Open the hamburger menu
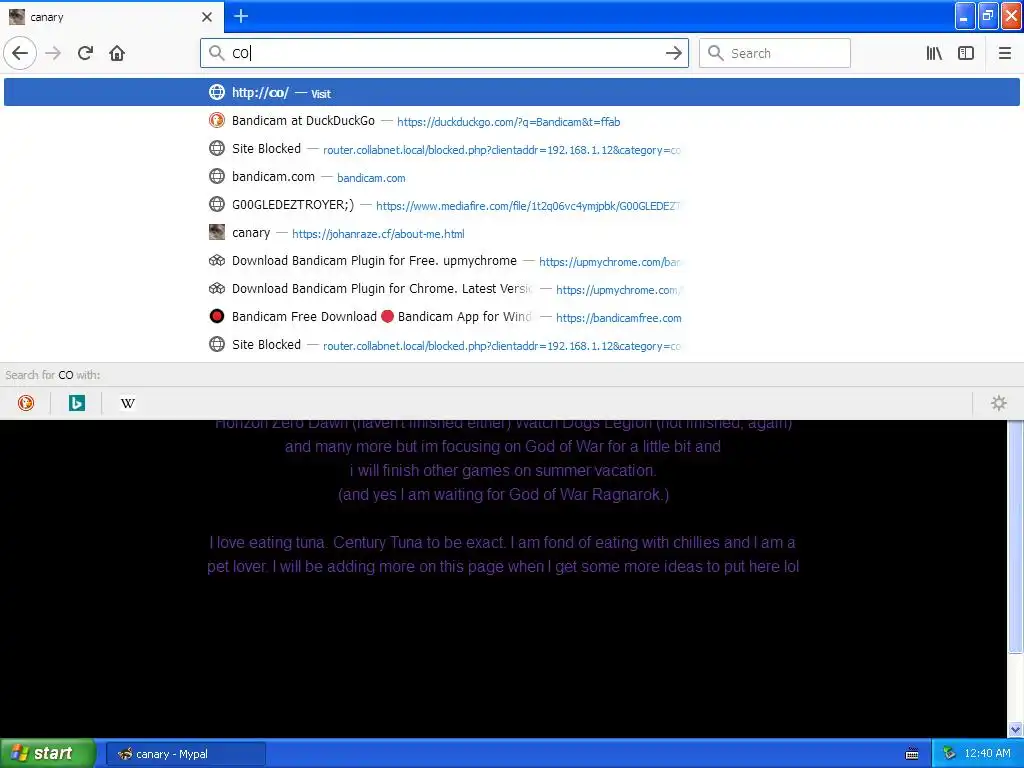This screenshot has width=1024, height=768. 1005,53
